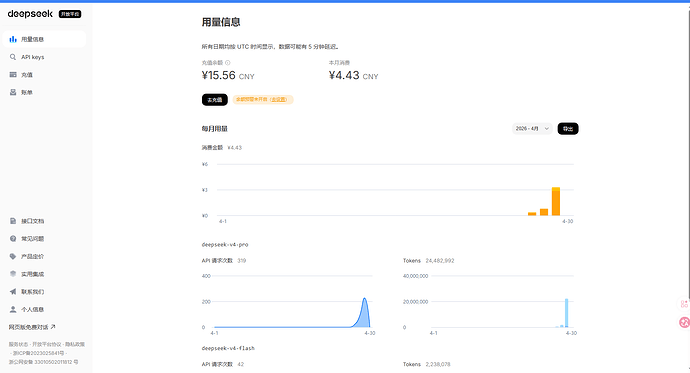Click the lower pink circular floating icon

[684, 322]
